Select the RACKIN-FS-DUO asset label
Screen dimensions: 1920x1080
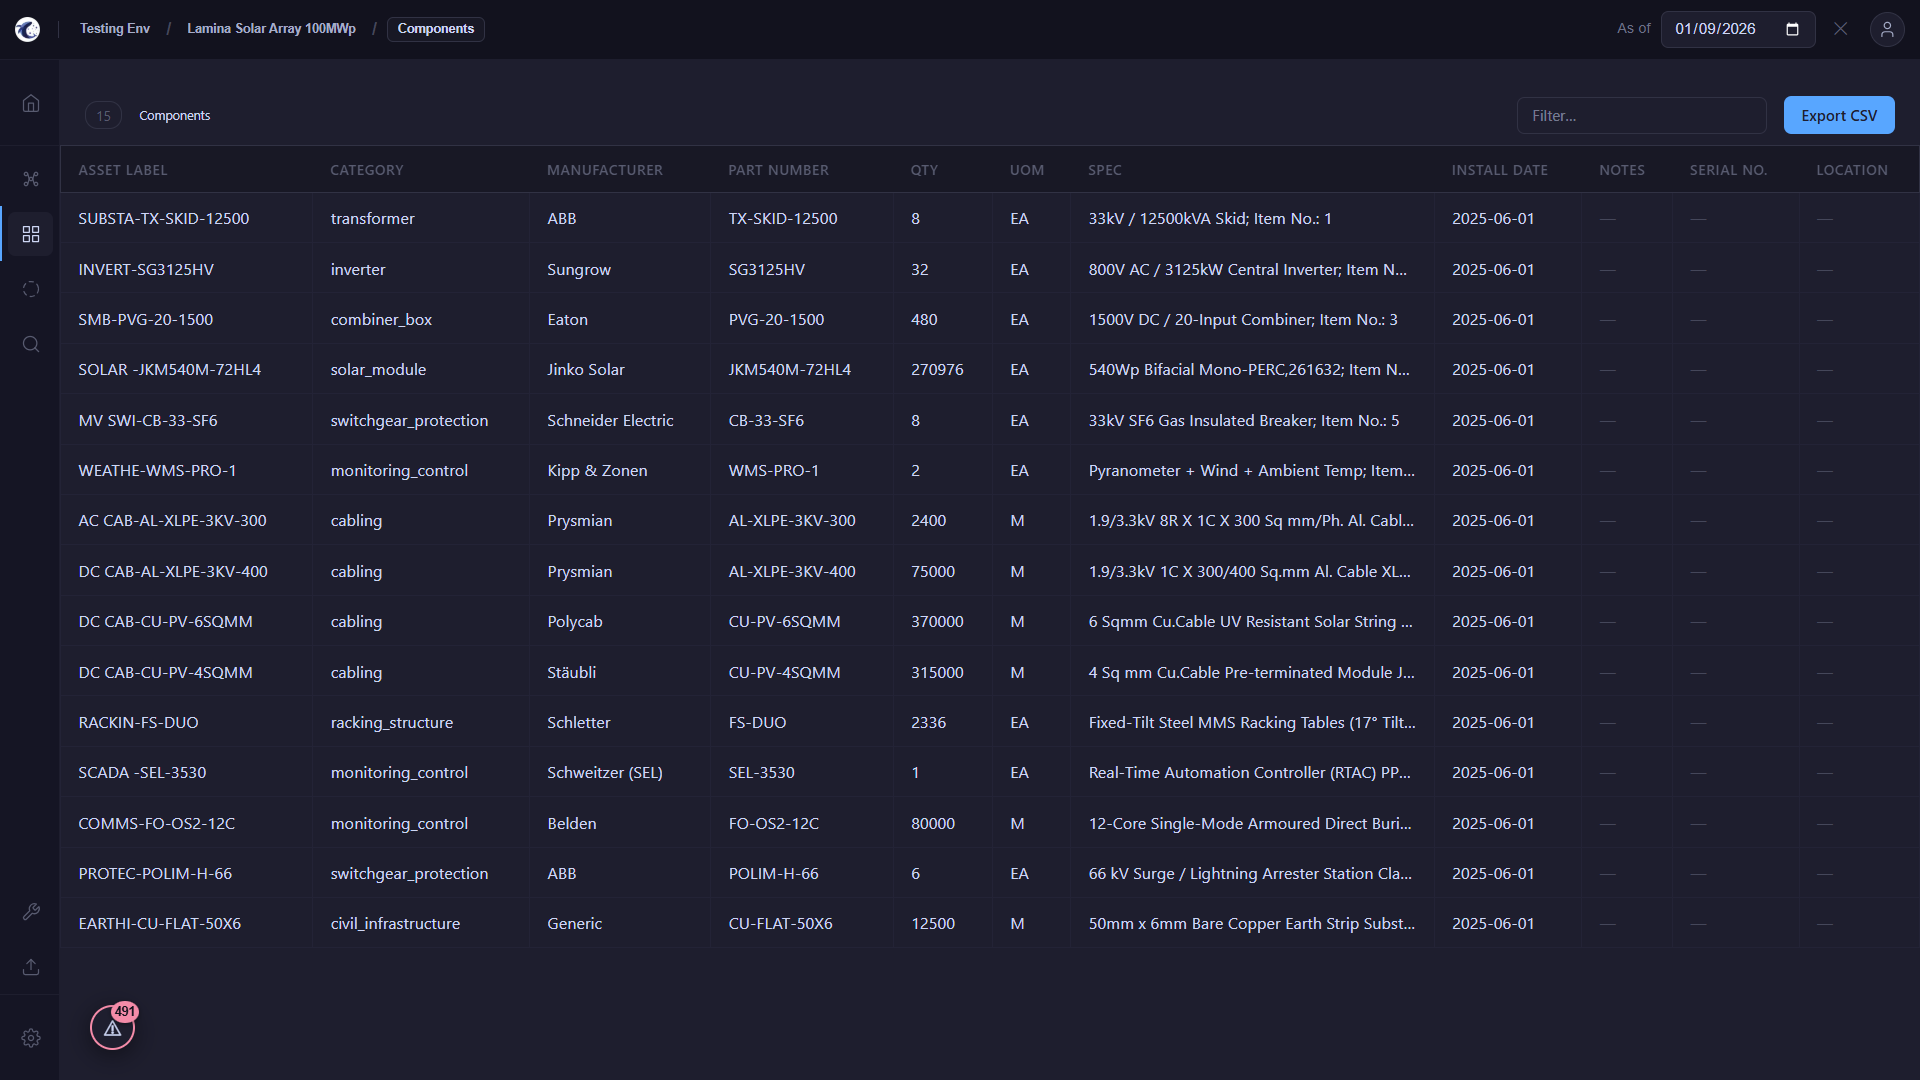coord(139,722)
